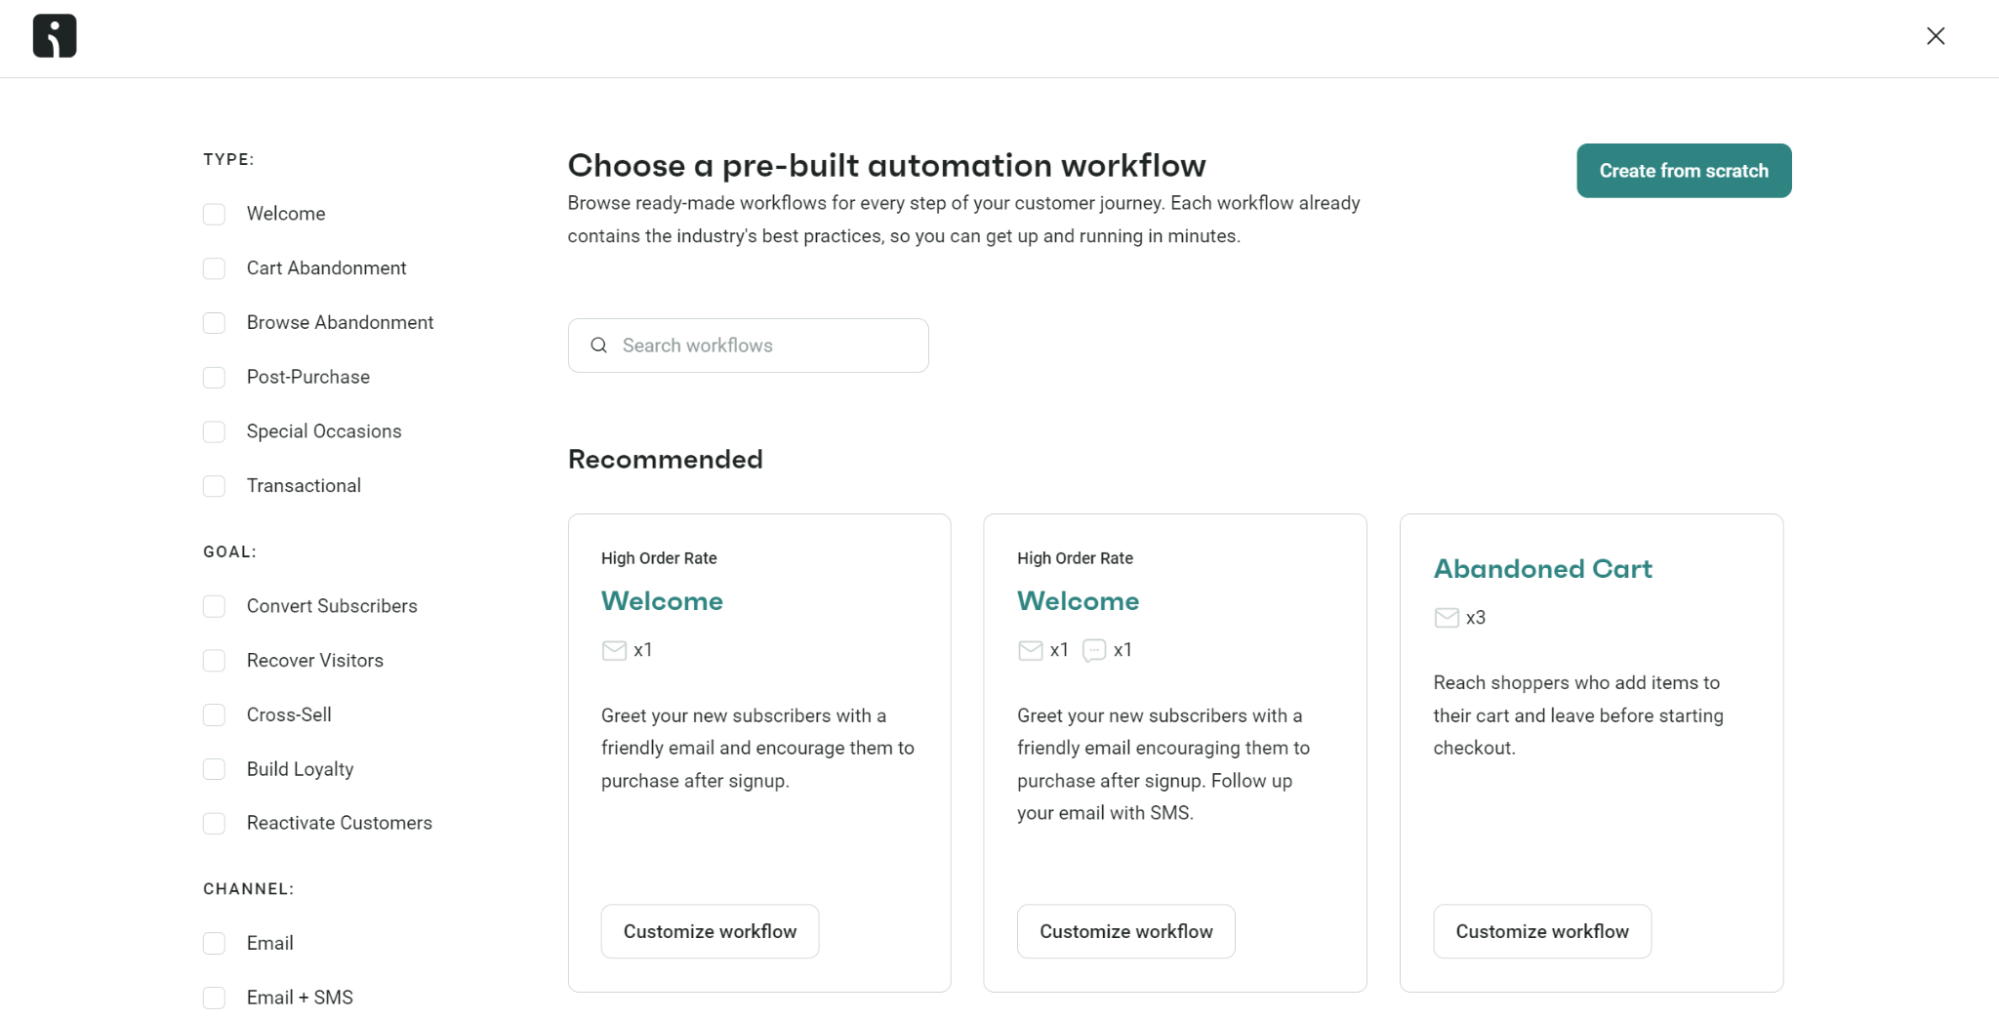This screenshot has width=1999, height=1016.
Task: Enable the Recover Visitors goal
Action: (x=214, y=660)
